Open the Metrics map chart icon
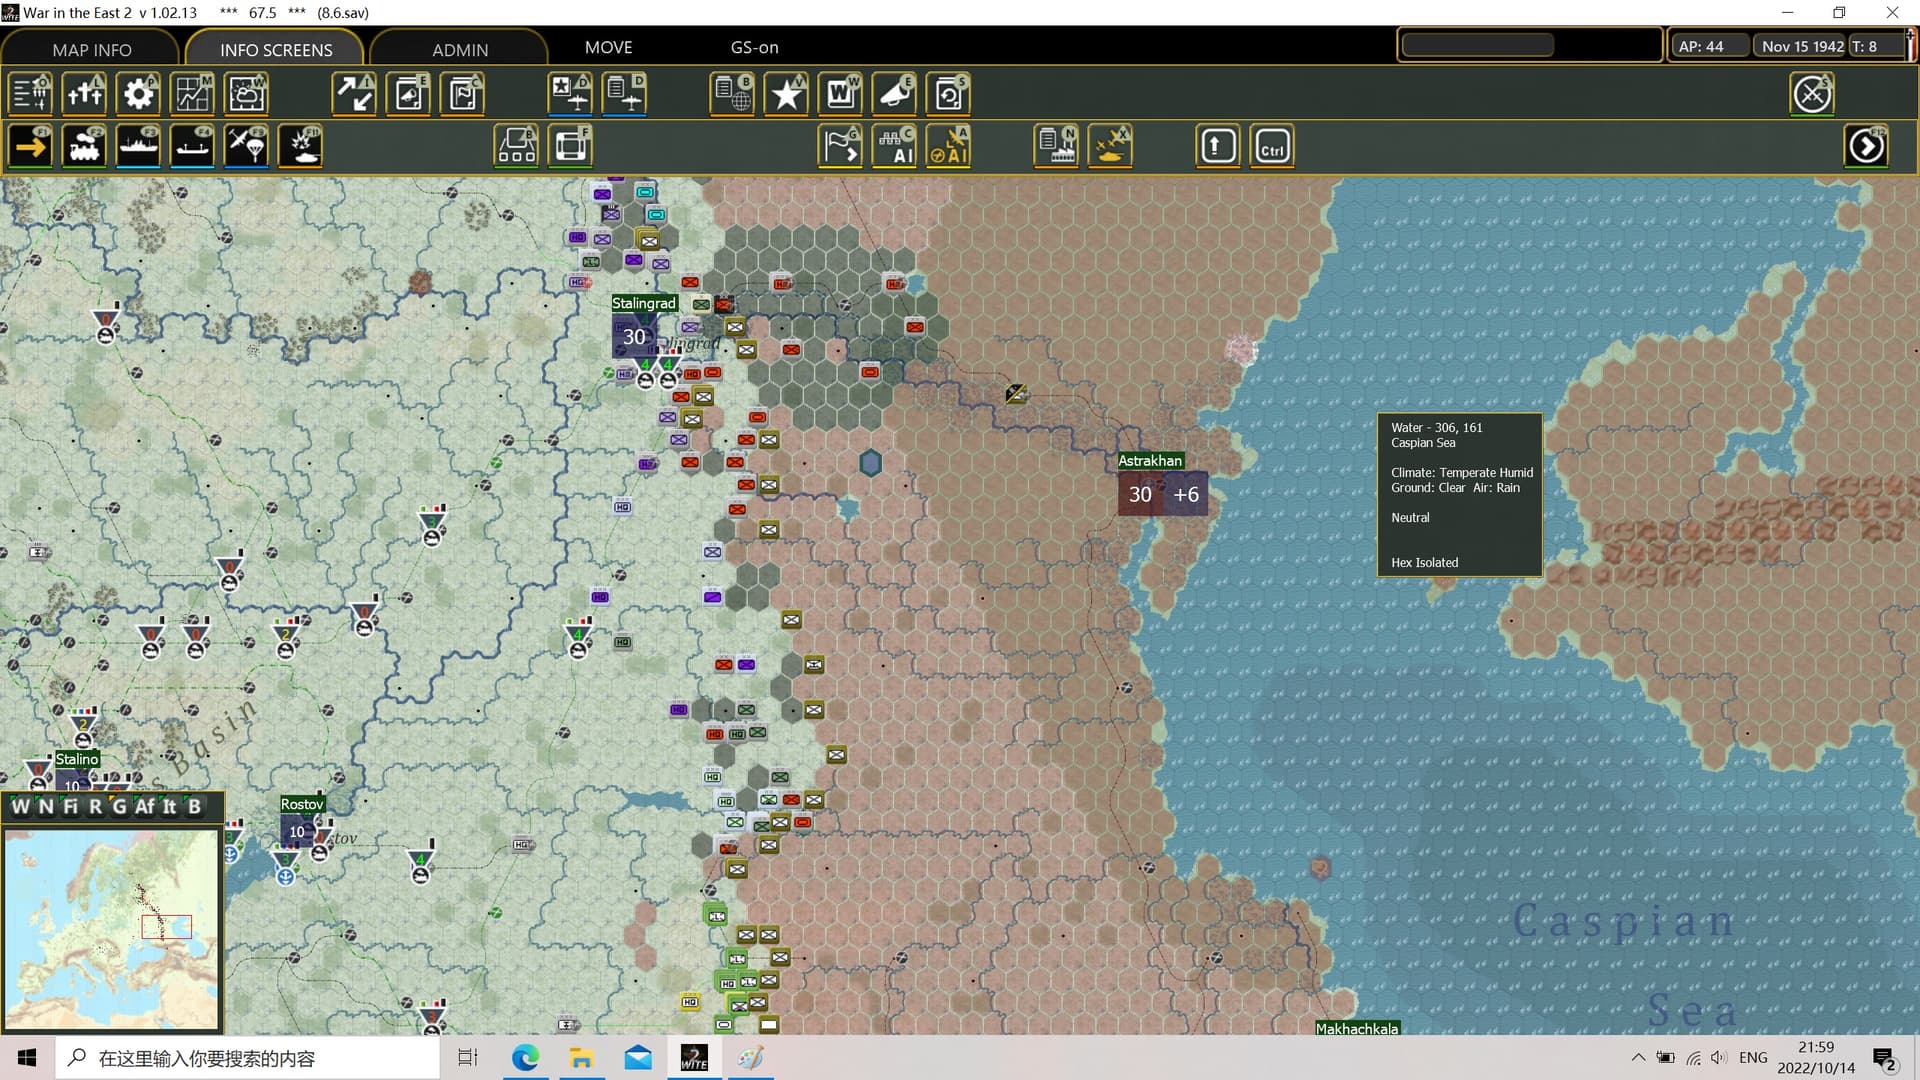 coord(193,94)
